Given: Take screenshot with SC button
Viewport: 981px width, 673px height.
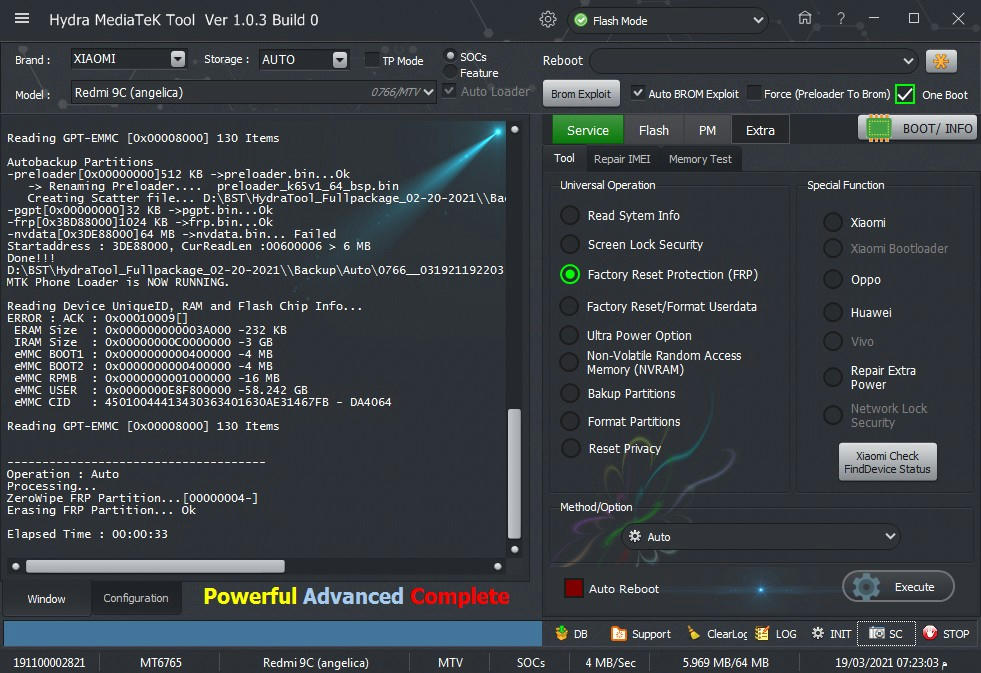Looking at the screenshot, I should coord(886,634).
